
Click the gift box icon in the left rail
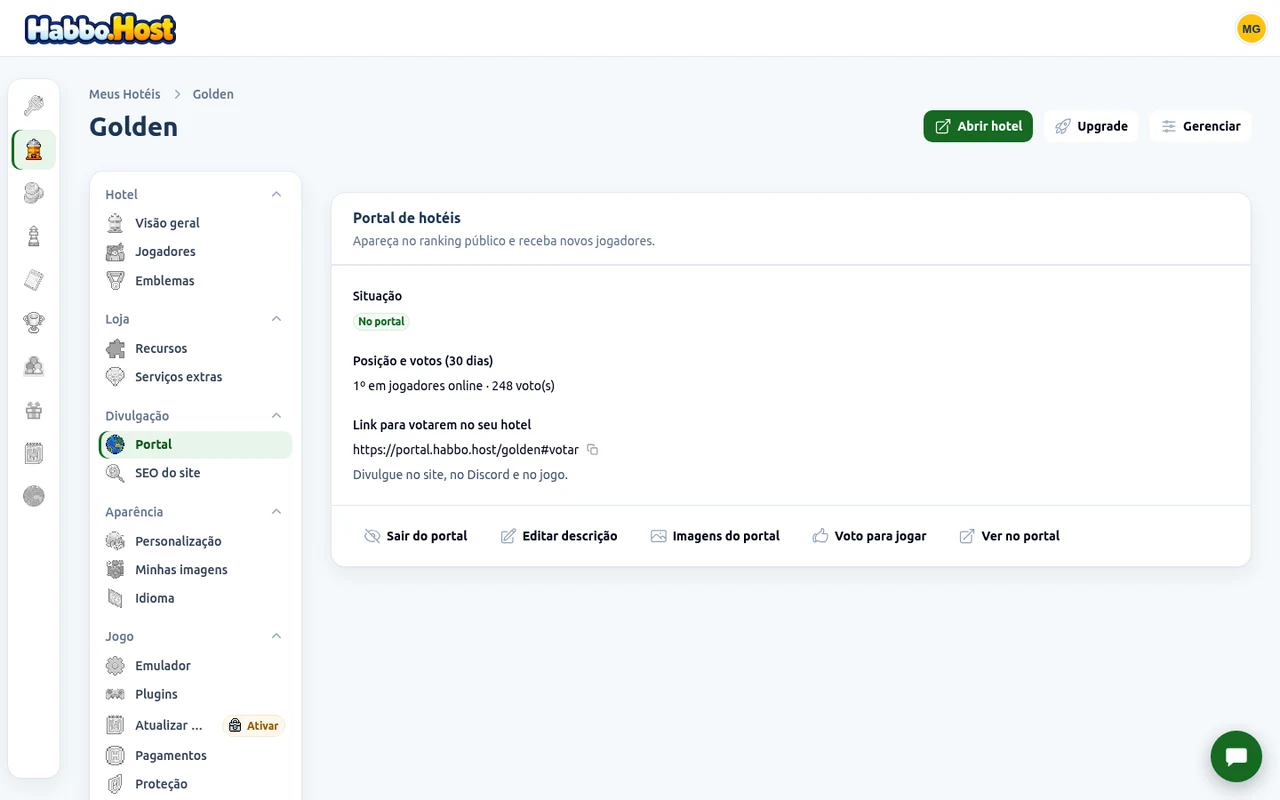point(34,410)
